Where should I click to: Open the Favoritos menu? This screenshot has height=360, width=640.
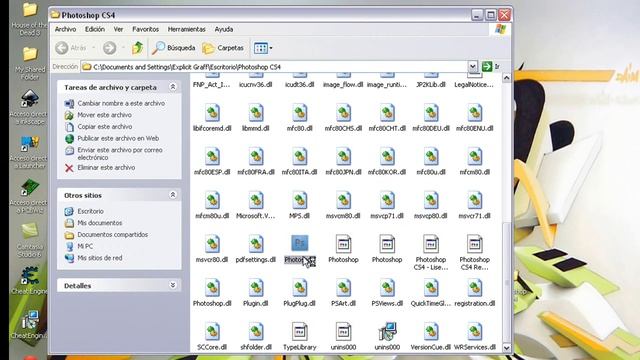tap(145, 29)
